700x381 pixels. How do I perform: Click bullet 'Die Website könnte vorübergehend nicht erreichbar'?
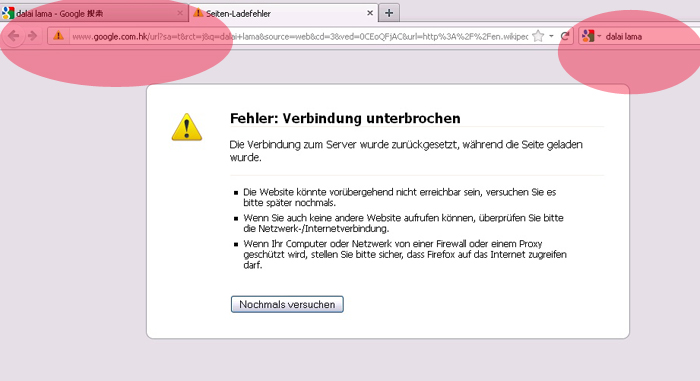400,197
